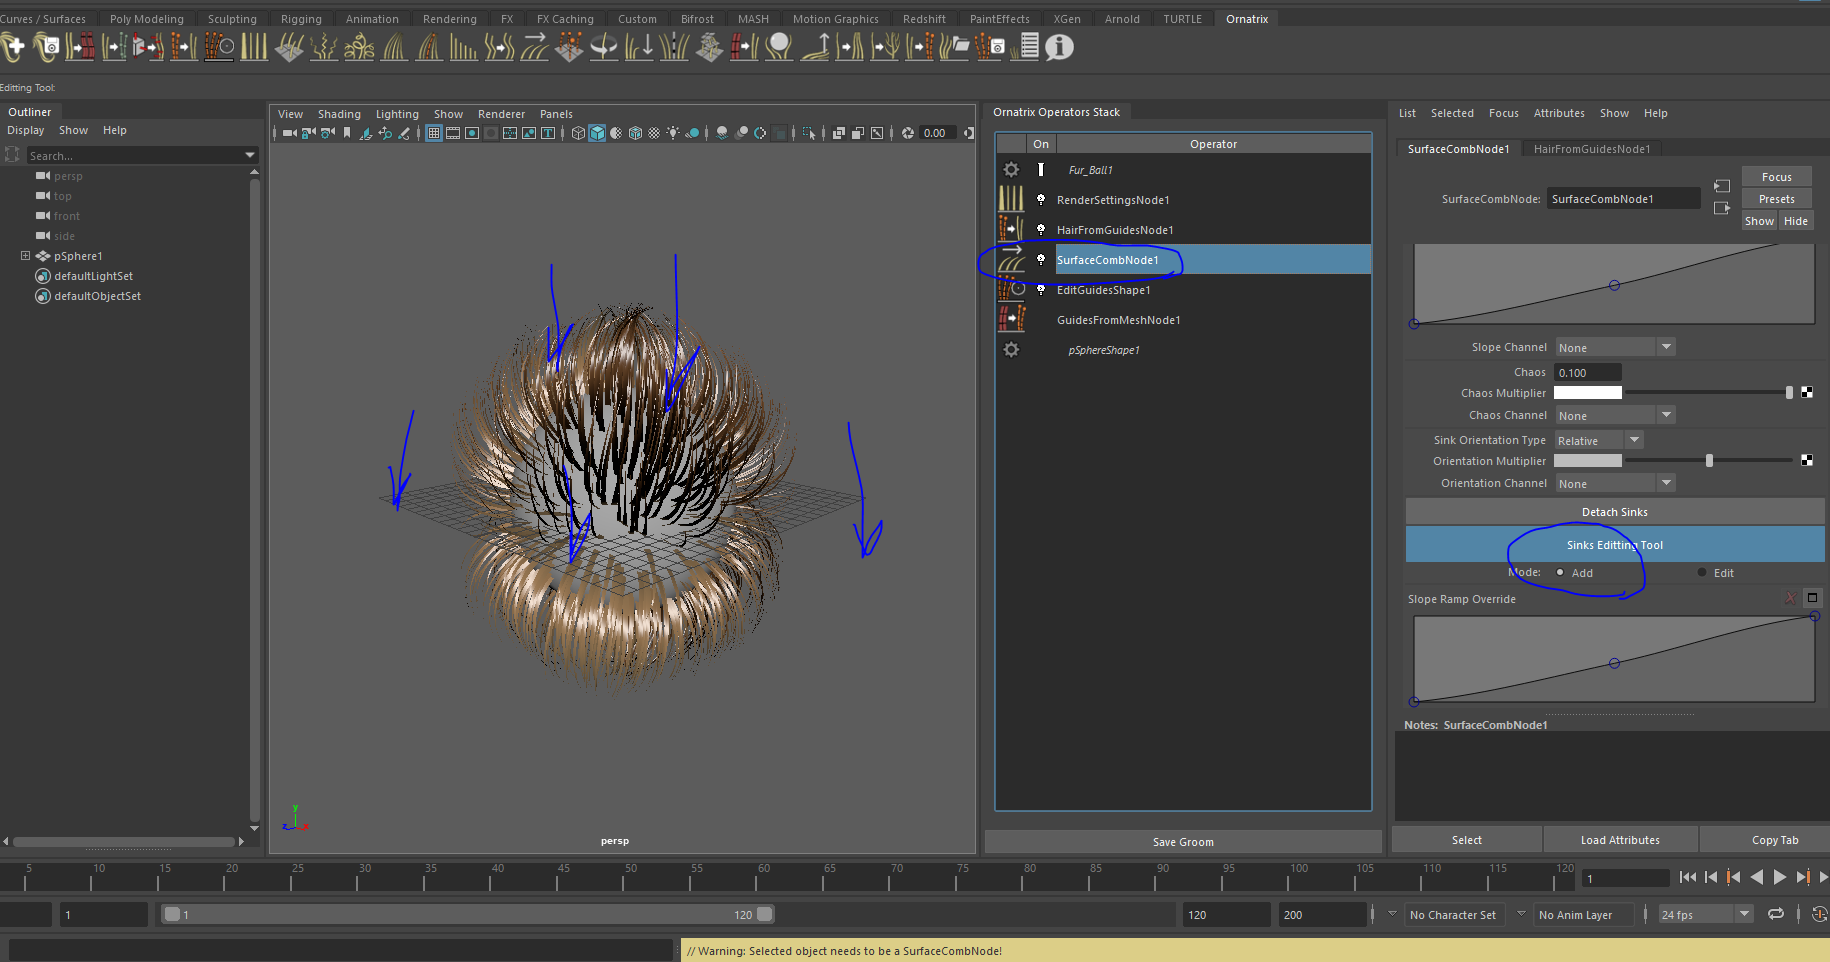This screenshot has height=962, width=1830.
Task: Enable smooth shade all cube icon
Action: 597,133
